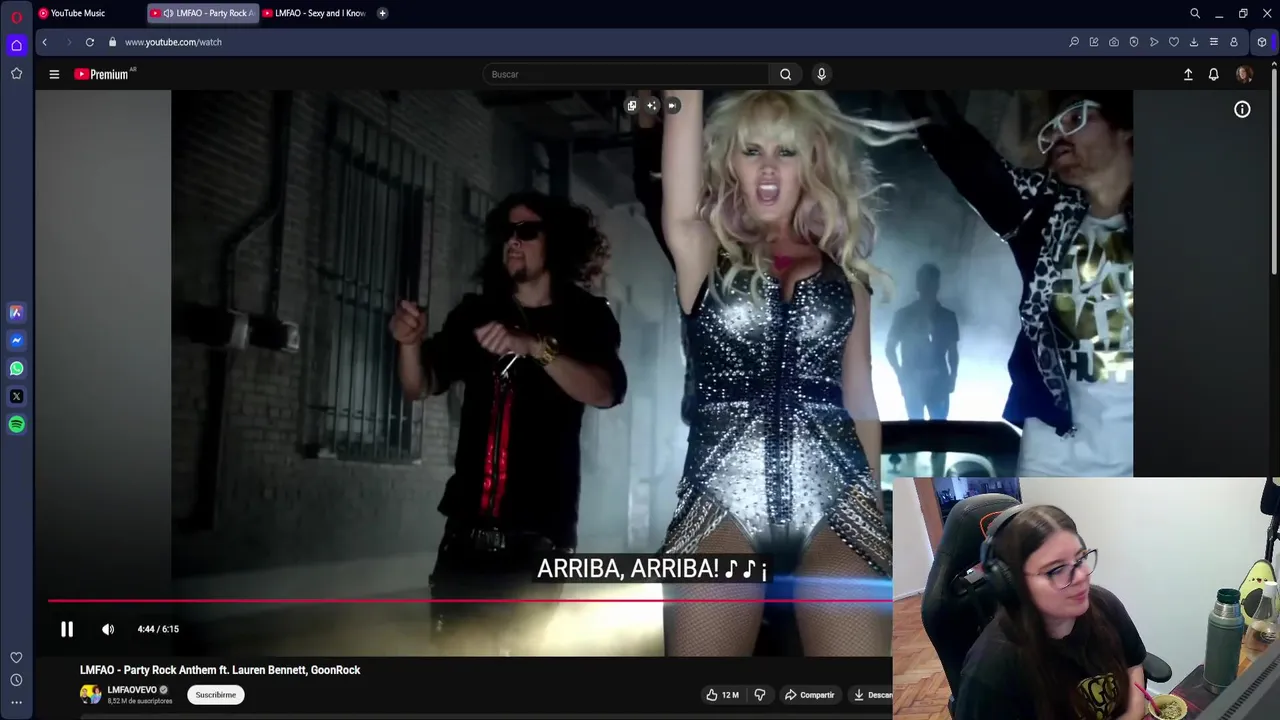Open the Opera toolbar edit/note icon
Image resolution: width=1280 pixels, height=720 pixels.
point(1094,42)
